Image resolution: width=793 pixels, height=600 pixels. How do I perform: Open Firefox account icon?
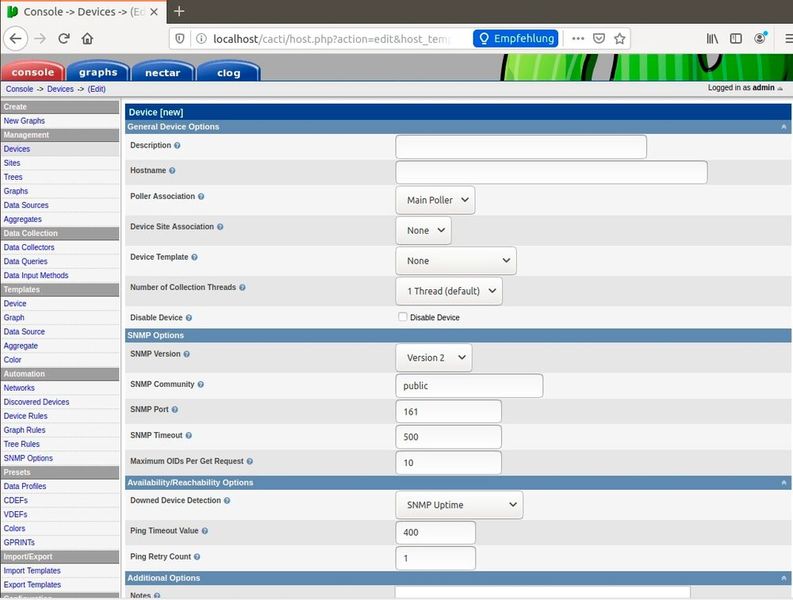(760, 38)
